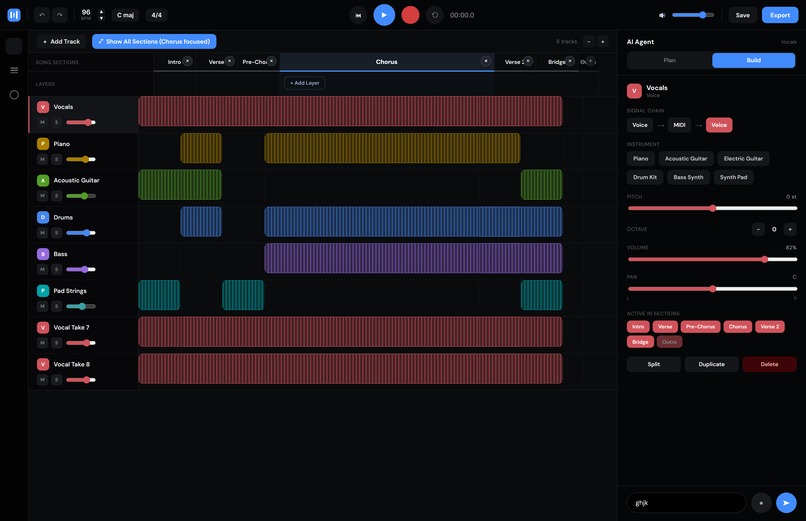
Task: Mute the Vocal Take 8 track
Action: point(43,380)
